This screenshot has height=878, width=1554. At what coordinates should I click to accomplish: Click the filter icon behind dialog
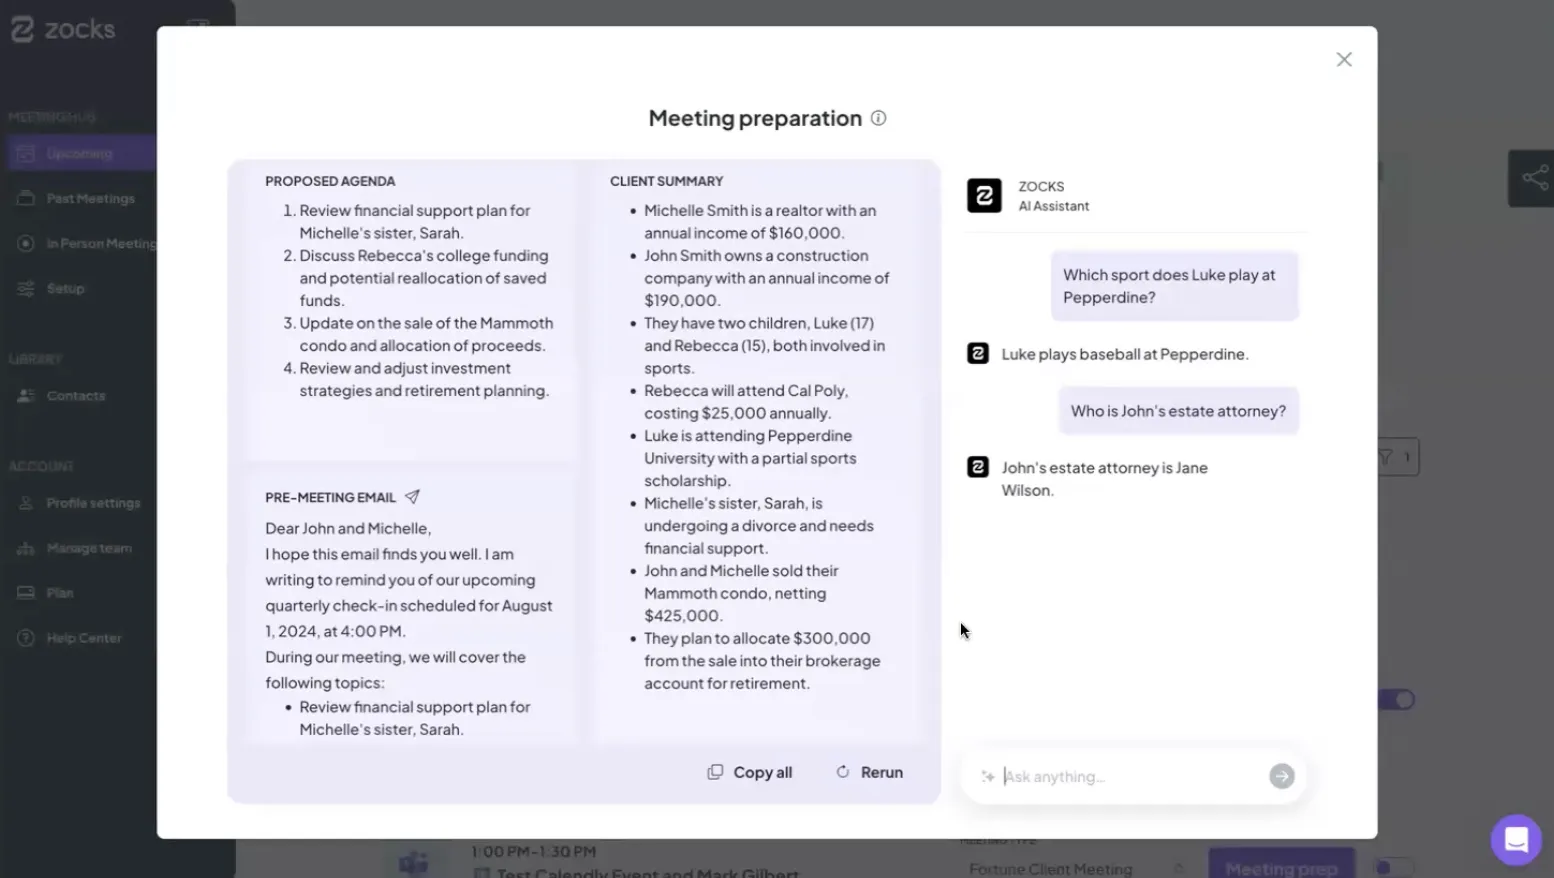pyautogui.click(x=1386, y=457)
